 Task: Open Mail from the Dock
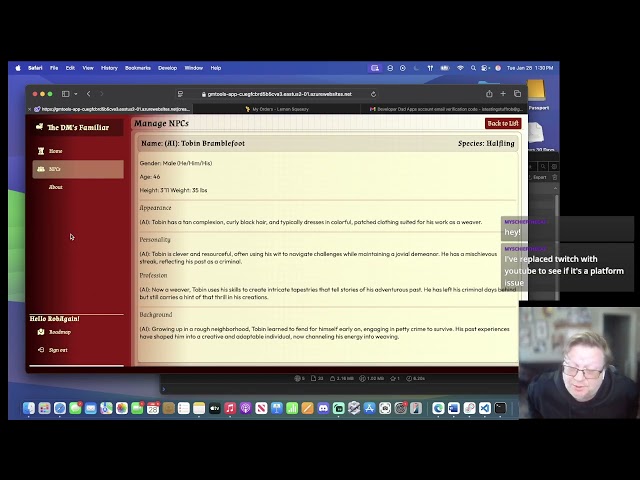(x=91, y=408)
